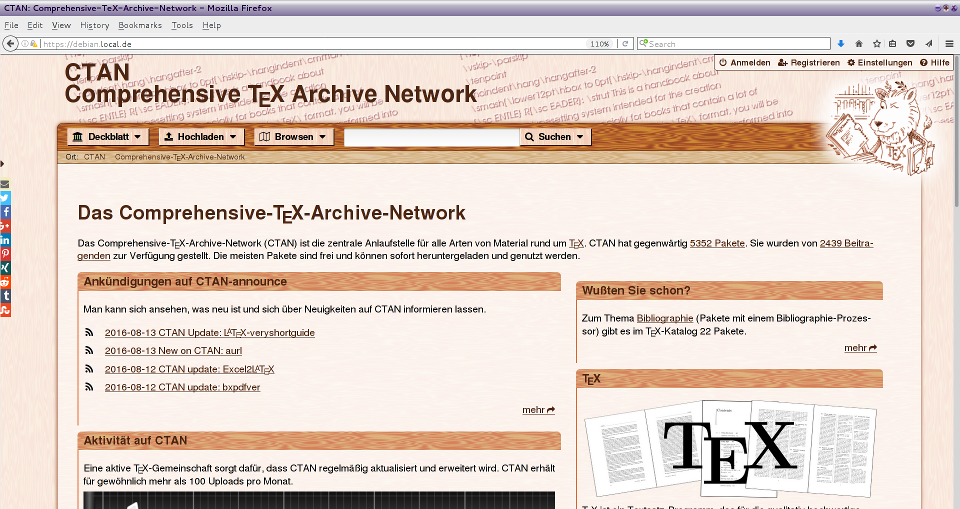Open the Firefox downloads arrow
Image resolution: width=960 pixels, height=509 pixels.
(841, 43)
